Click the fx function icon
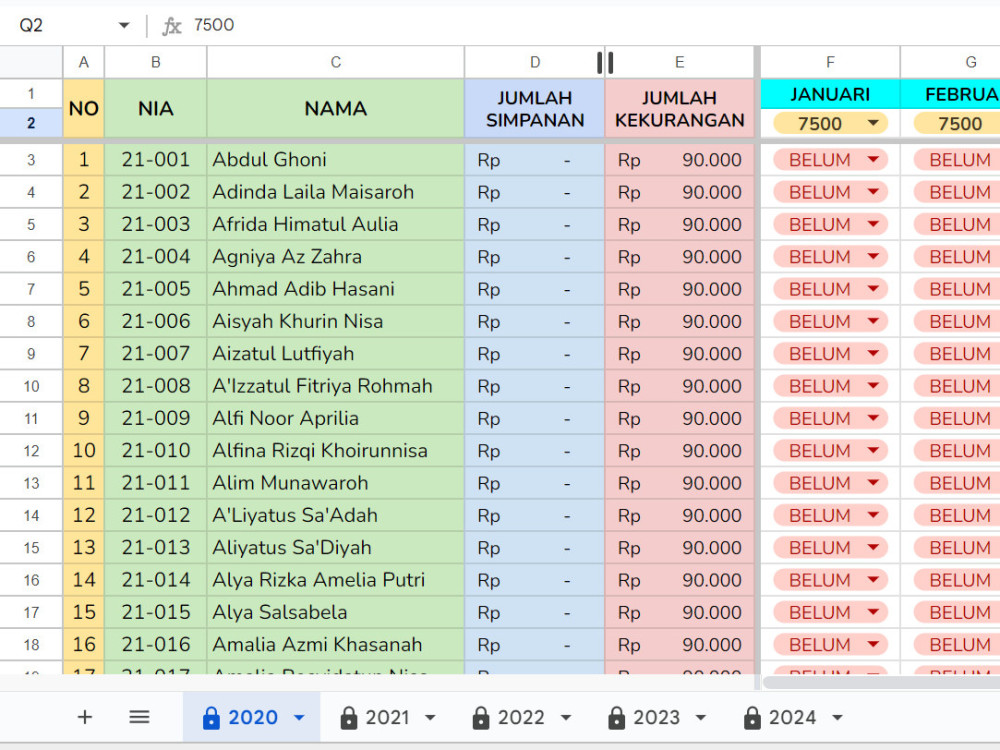 (x=172, y=26)
